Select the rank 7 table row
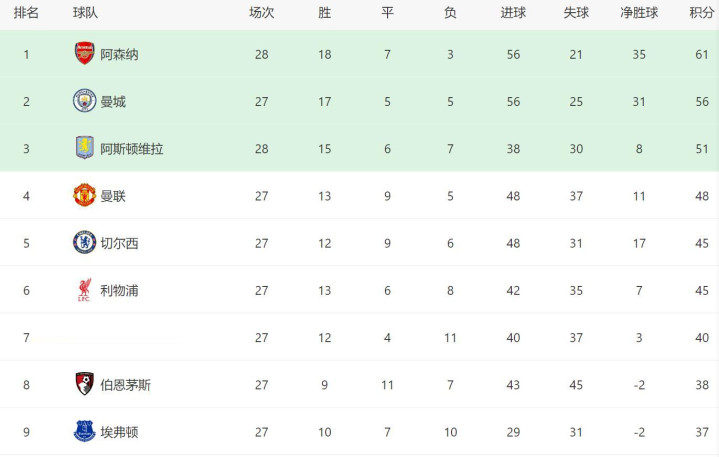Viewport: 719px width, 457px height. tap(359, 338)
